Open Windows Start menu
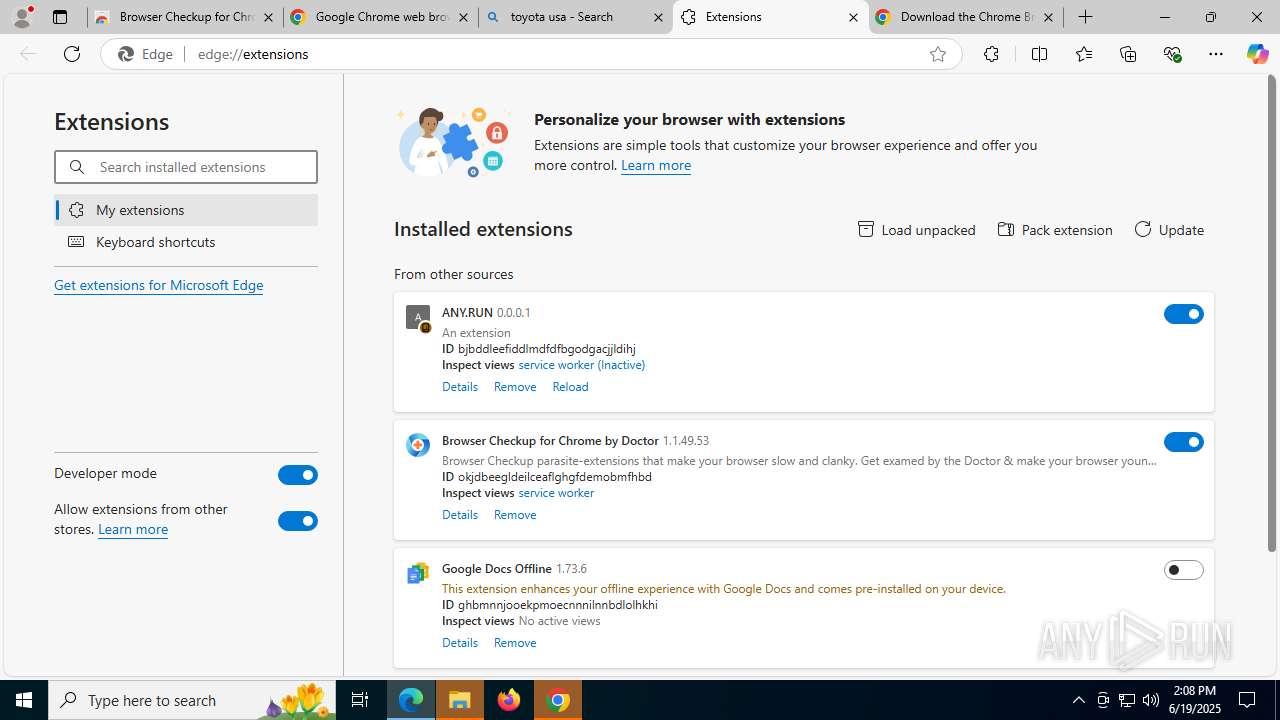The width and height of the screenshot is (1280, 720). 24,700
